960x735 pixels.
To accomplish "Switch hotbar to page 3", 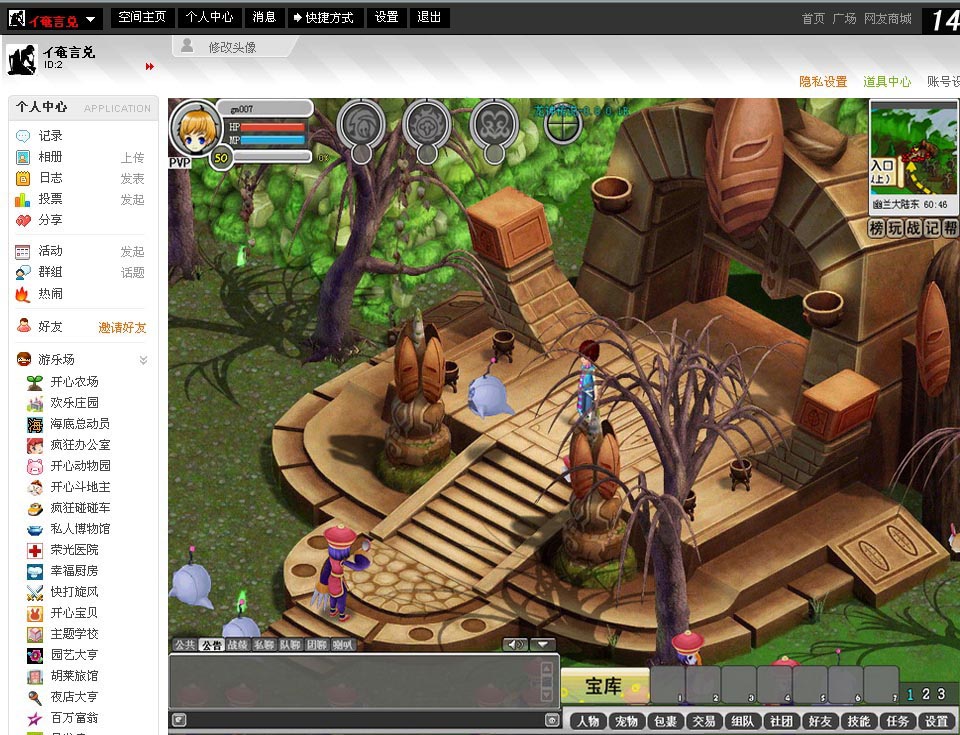I will pos(942,694).
